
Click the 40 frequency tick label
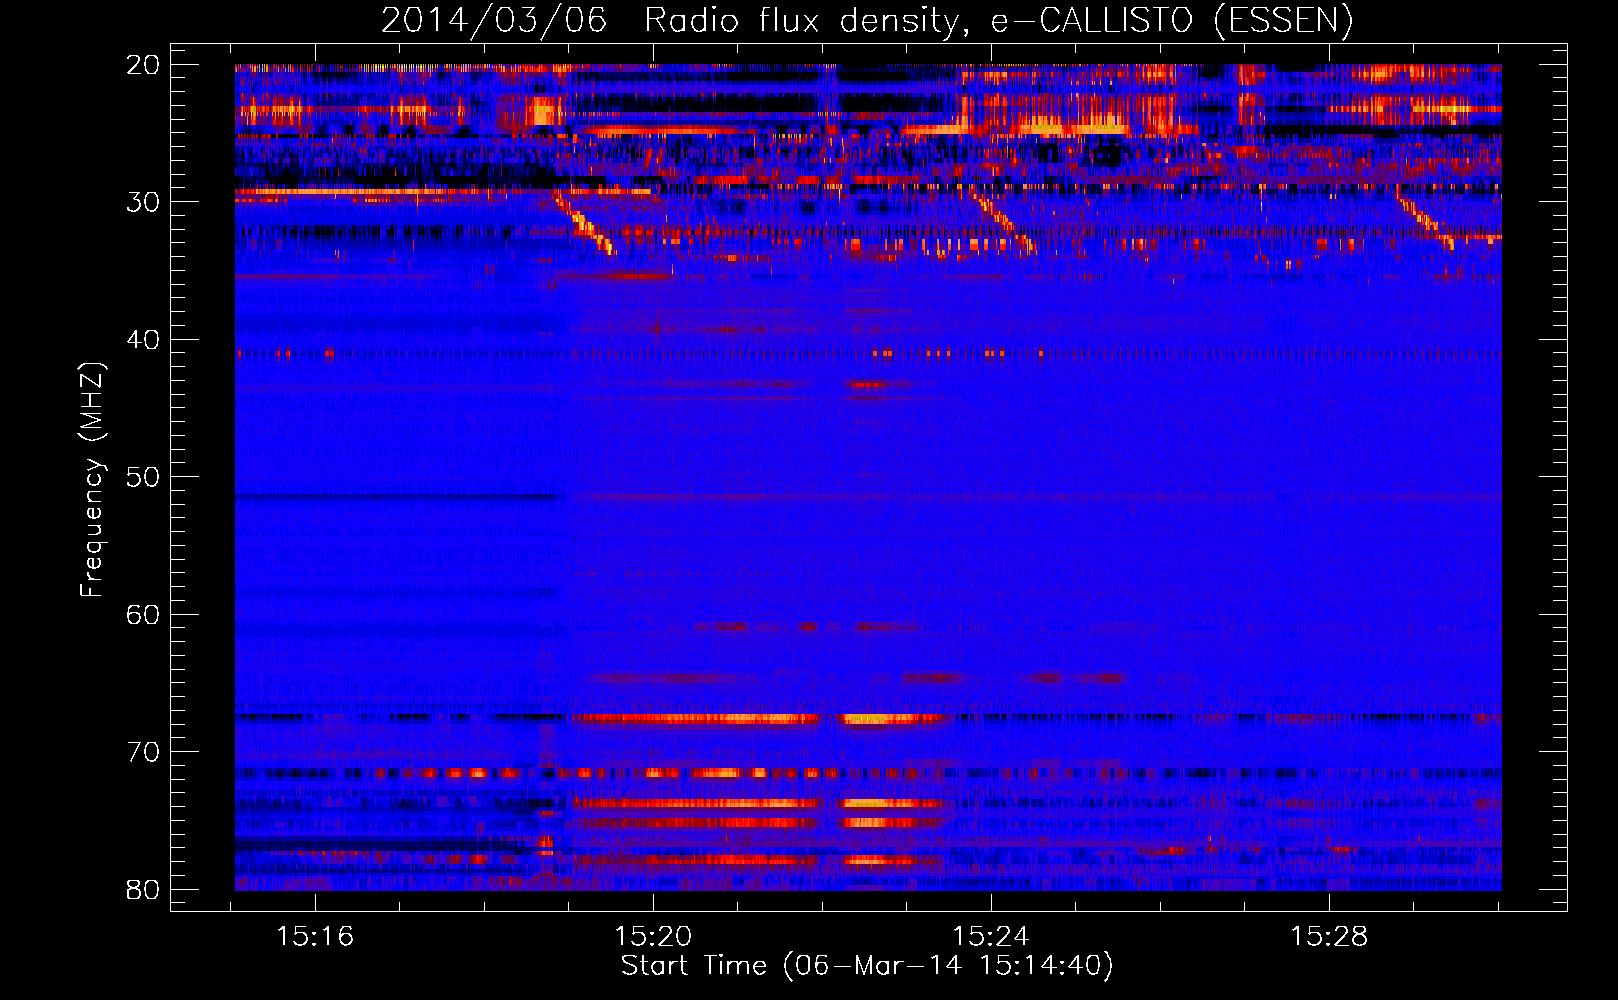[x=143, y=340]
